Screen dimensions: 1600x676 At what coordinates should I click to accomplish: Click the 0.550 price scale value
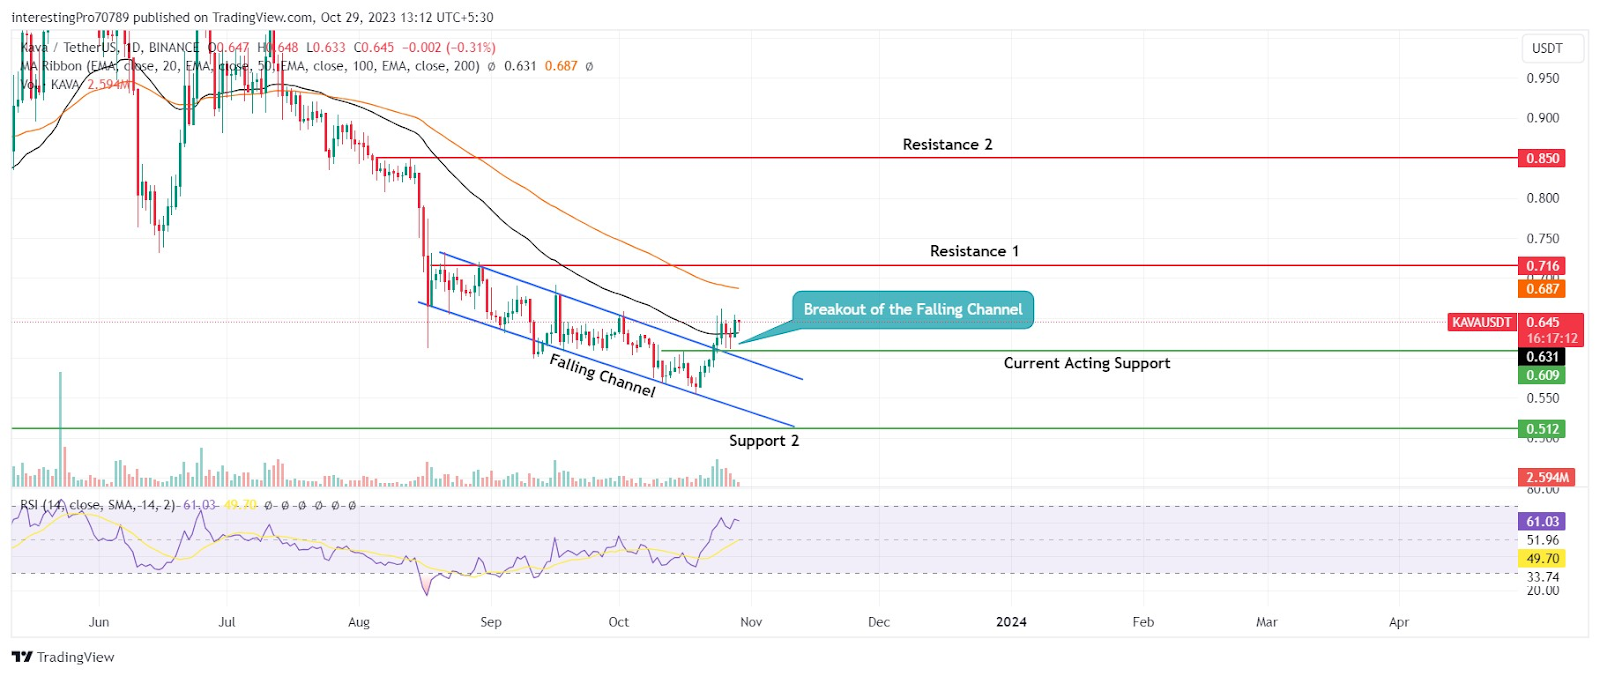pos(1543,398)
